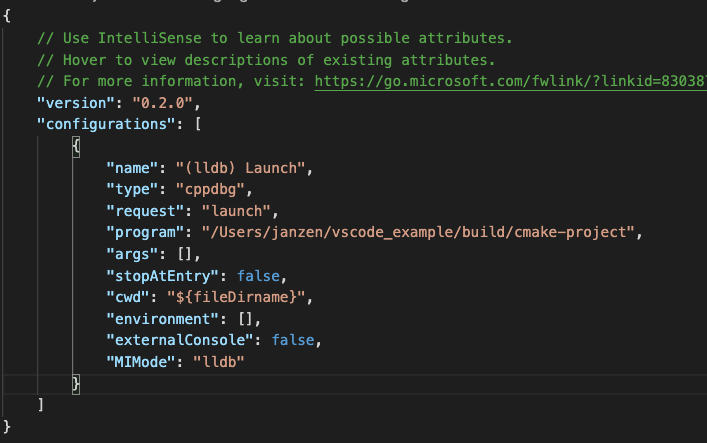The height and width of the screenshot is (443, 707).
Task: Click the "externalConsole" key
Action: [x=179, y=340]
